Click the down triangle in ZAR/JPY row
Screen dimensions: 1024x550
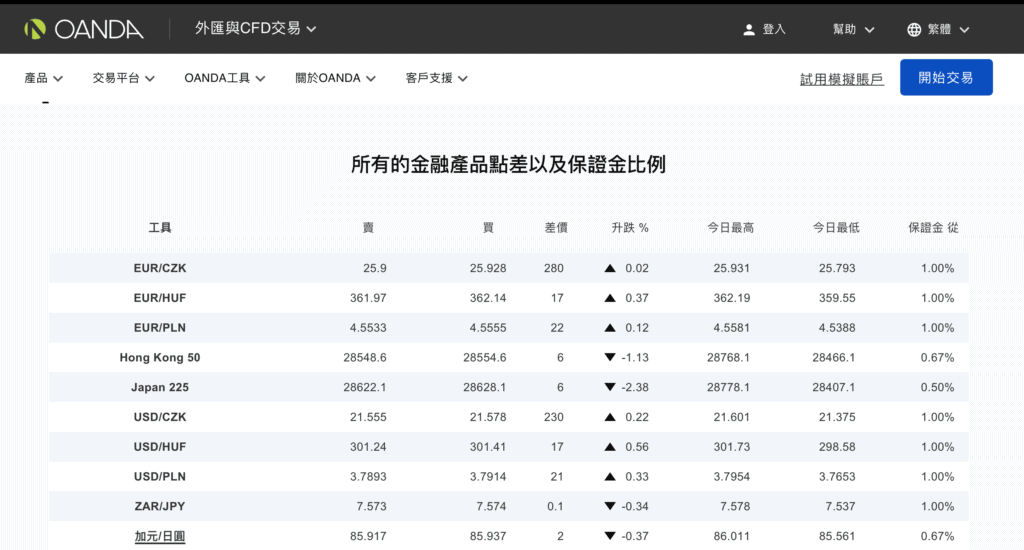(x=610, y=506)
